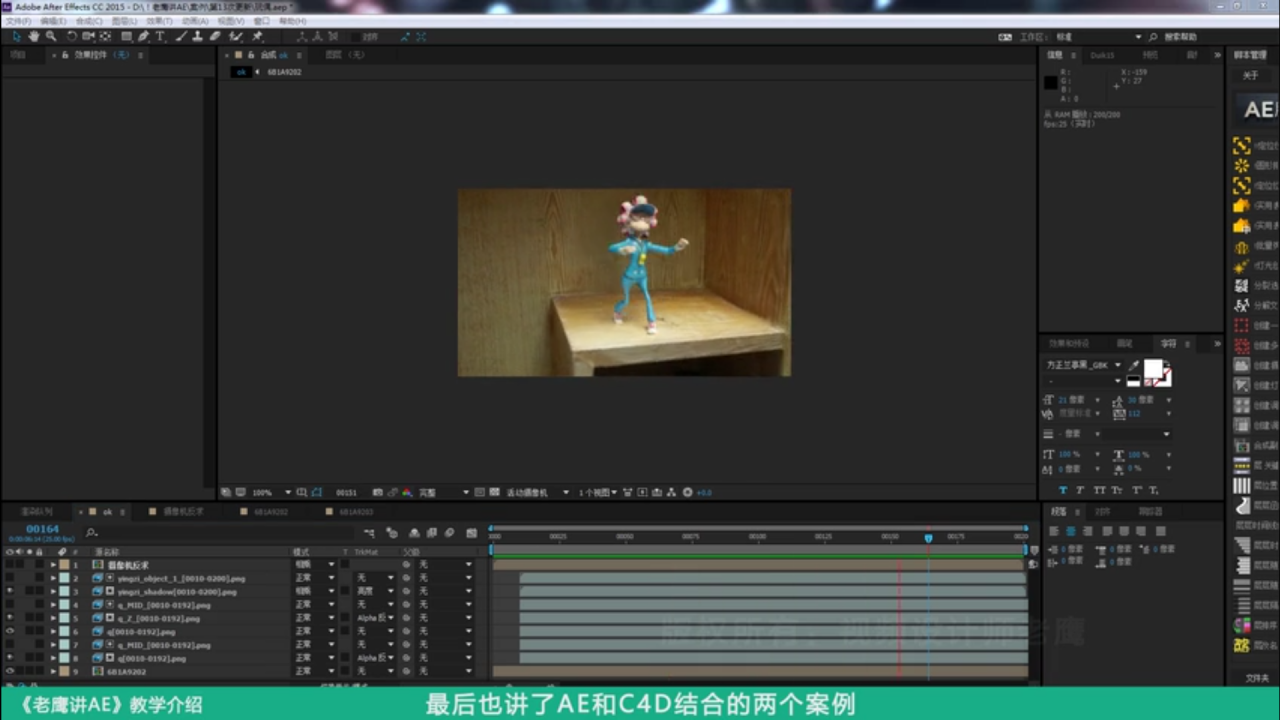Open Graph Editor icon in timeline
The width and height of the screenshot is (1280, 720).
473,533
